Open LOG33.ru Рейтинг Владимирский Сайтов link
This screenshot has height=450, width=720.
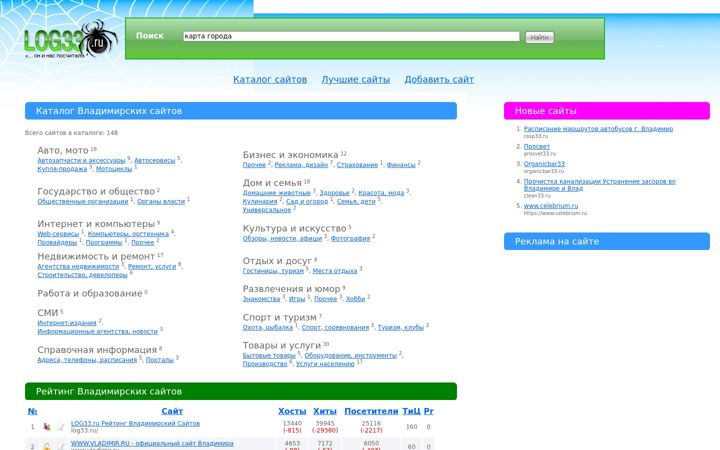pyautogui.click(x=135, y=423)
